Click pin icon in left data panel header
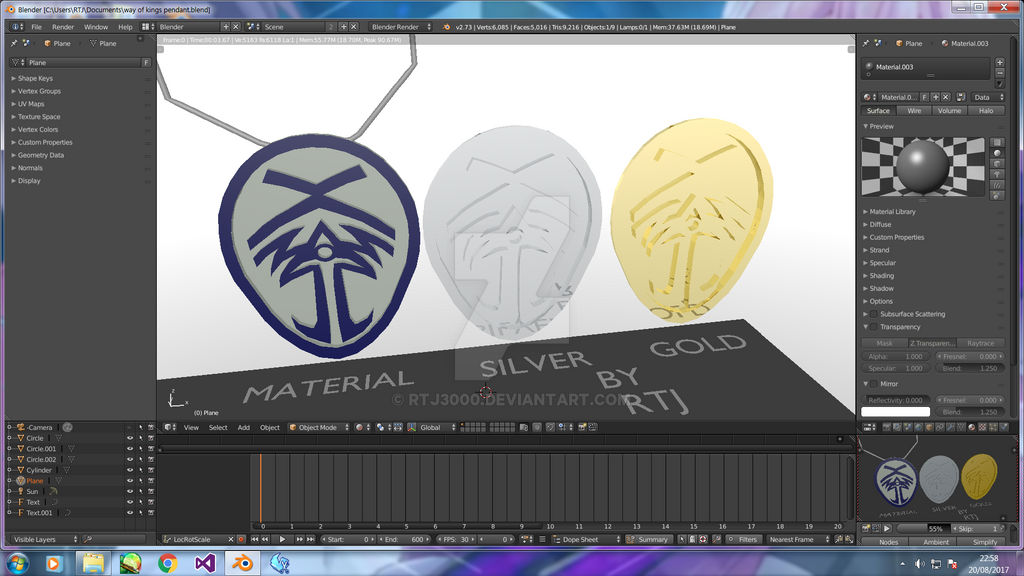1024x576 pixels. (14, 43)
